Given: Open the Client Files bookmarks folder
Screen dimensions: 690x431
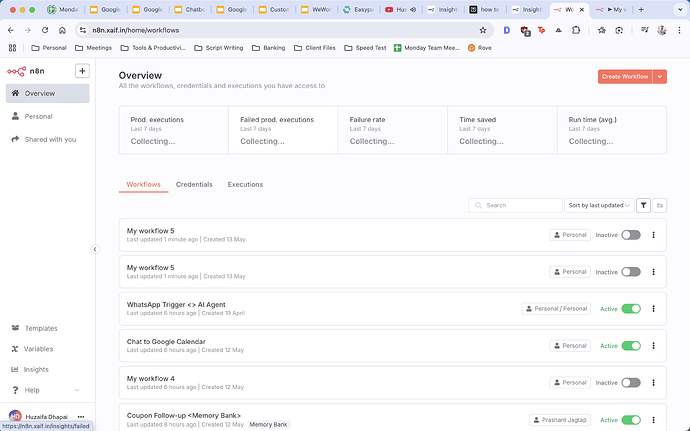Looking at the screenshot, I should (x=315, y=48).
